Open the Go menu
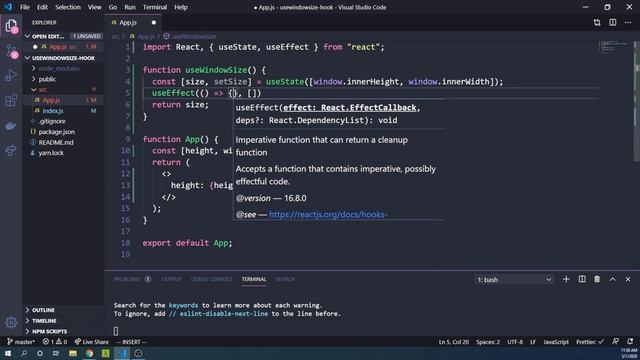The width and height of the screenshot is (640, 360). pyautogui.click(x=113, y=7)
